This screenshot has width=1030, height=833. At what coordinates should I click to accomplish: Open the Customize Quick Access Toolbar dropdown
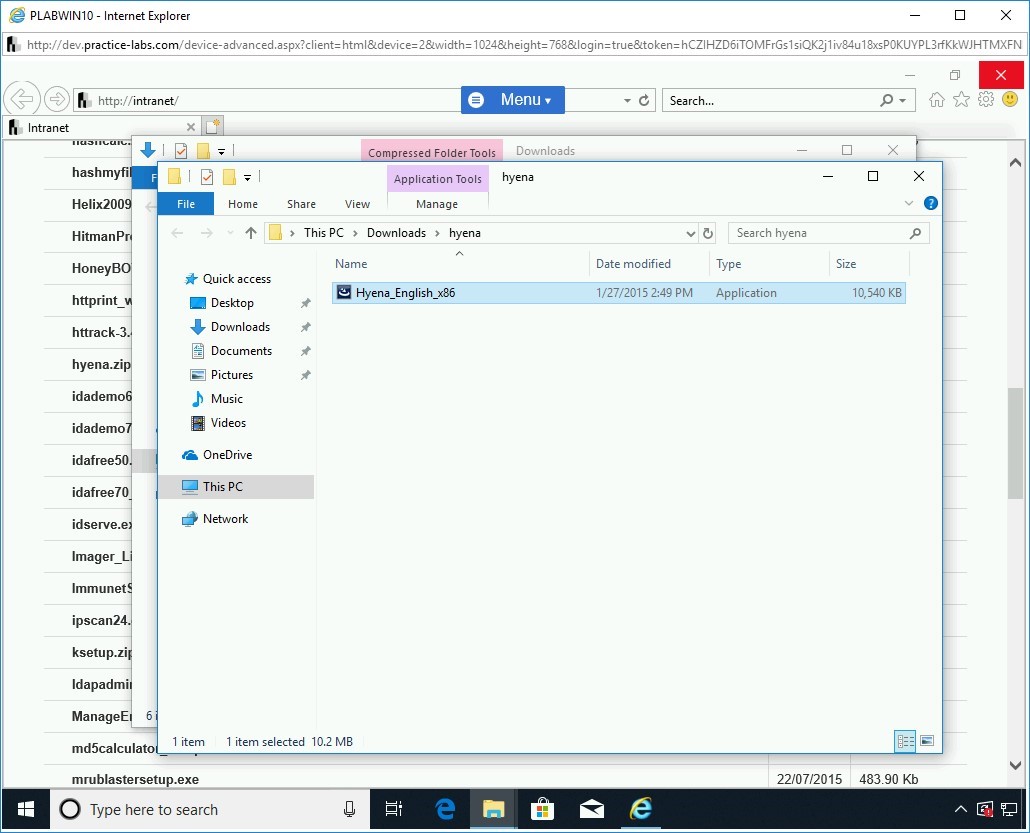pos(247,177)
